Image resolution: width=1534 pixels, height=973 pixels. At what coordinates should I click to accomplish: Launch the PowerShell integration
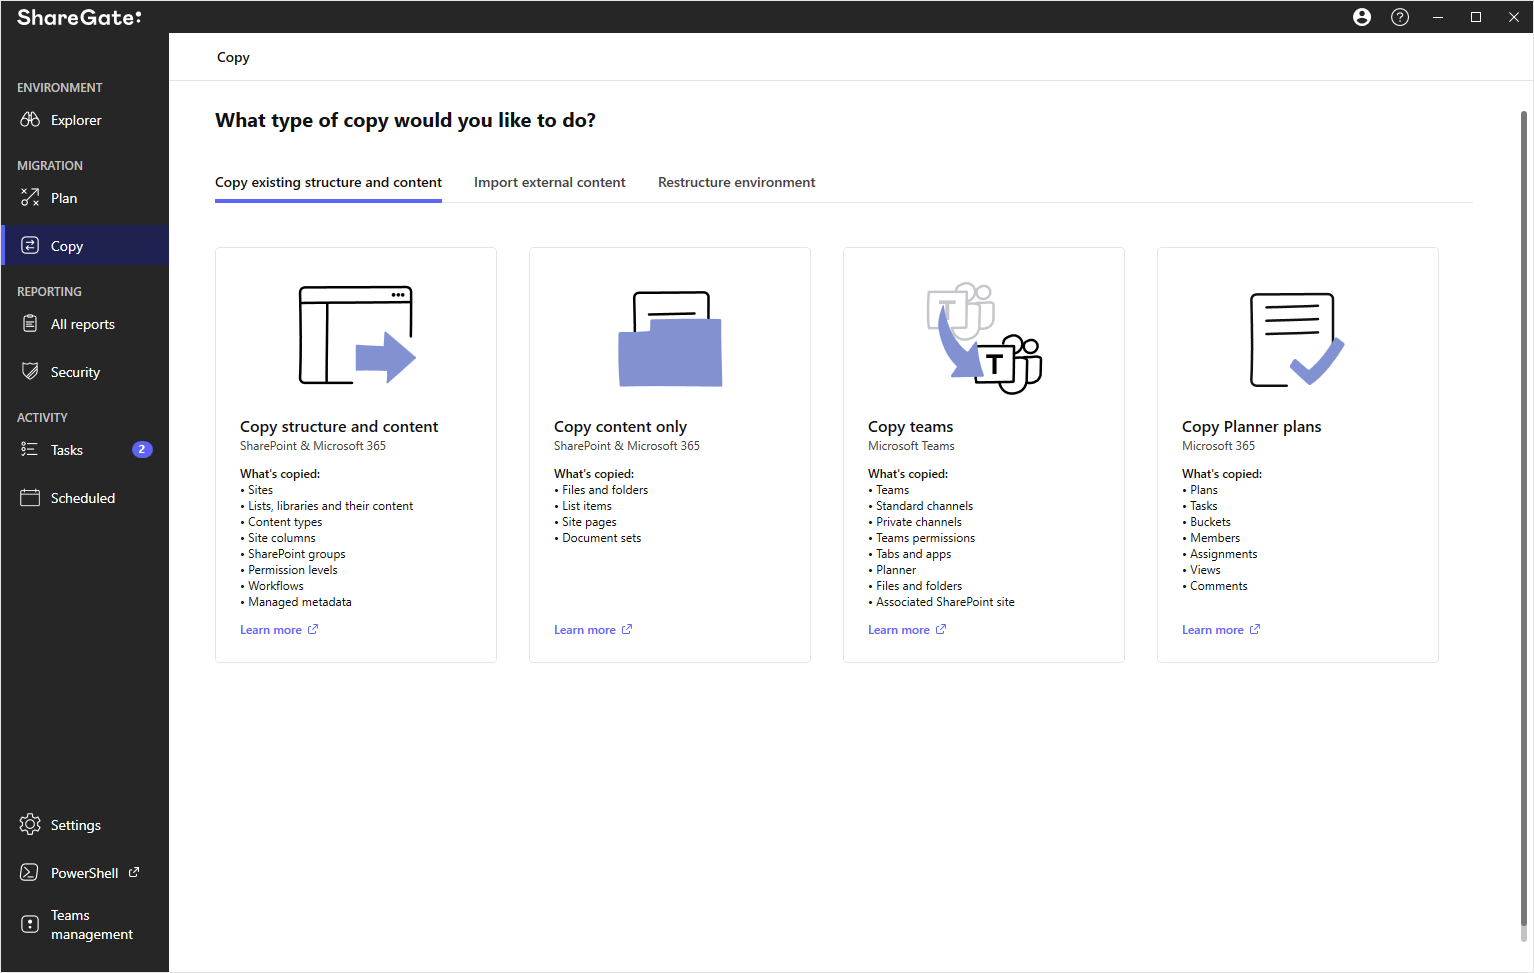[84, 872]
